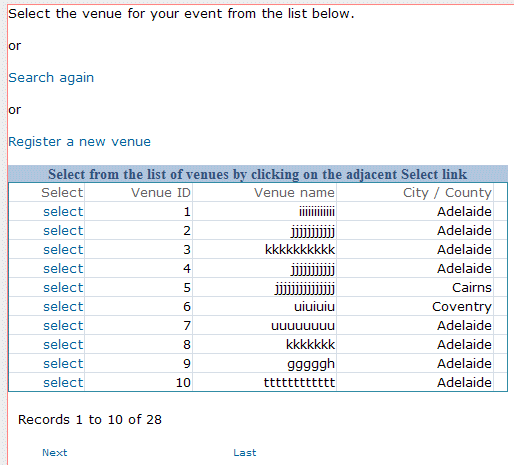This screenshot has width=514, height=465.
Task: Select venue ID 10 named ttttttttttt
Action: point(63,383)
